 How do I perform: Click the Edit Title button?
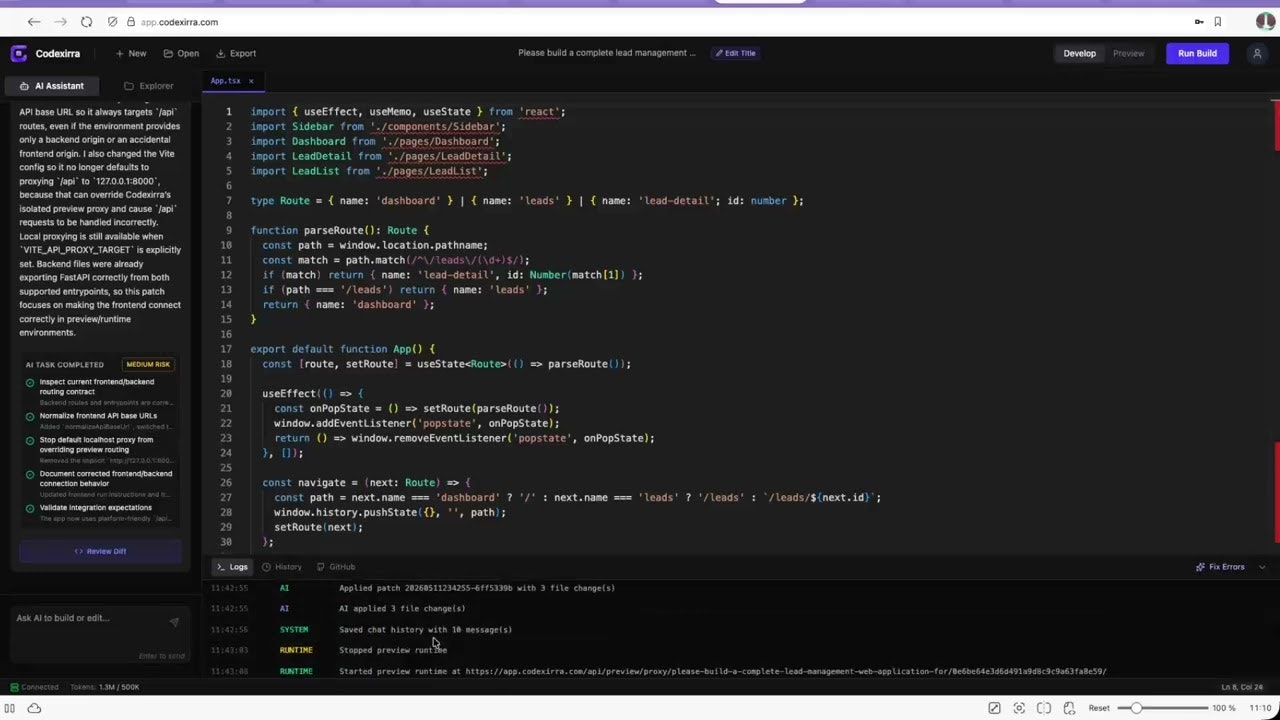[x=735, y=53]
